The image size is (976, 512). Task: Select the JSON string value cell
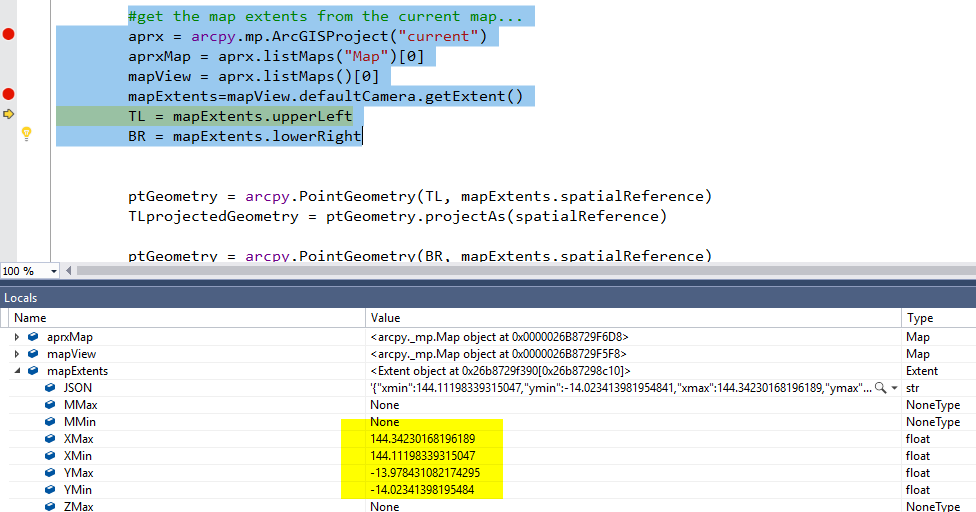(x=621, y=388)
